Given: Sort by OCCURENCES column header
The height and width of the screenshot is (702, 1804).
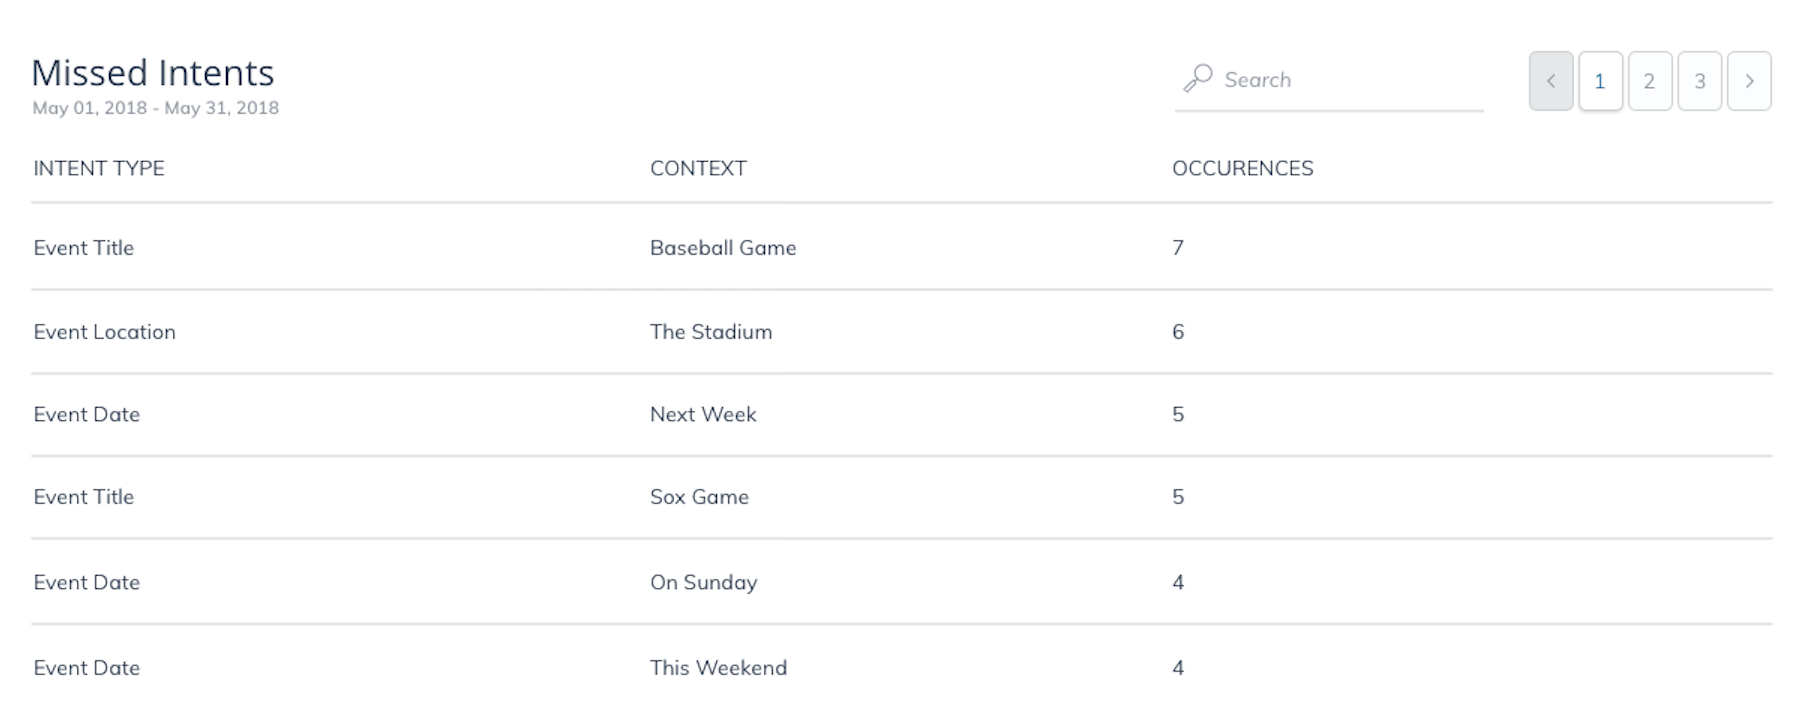Looking at the screenshot, I should [1243, 168].
